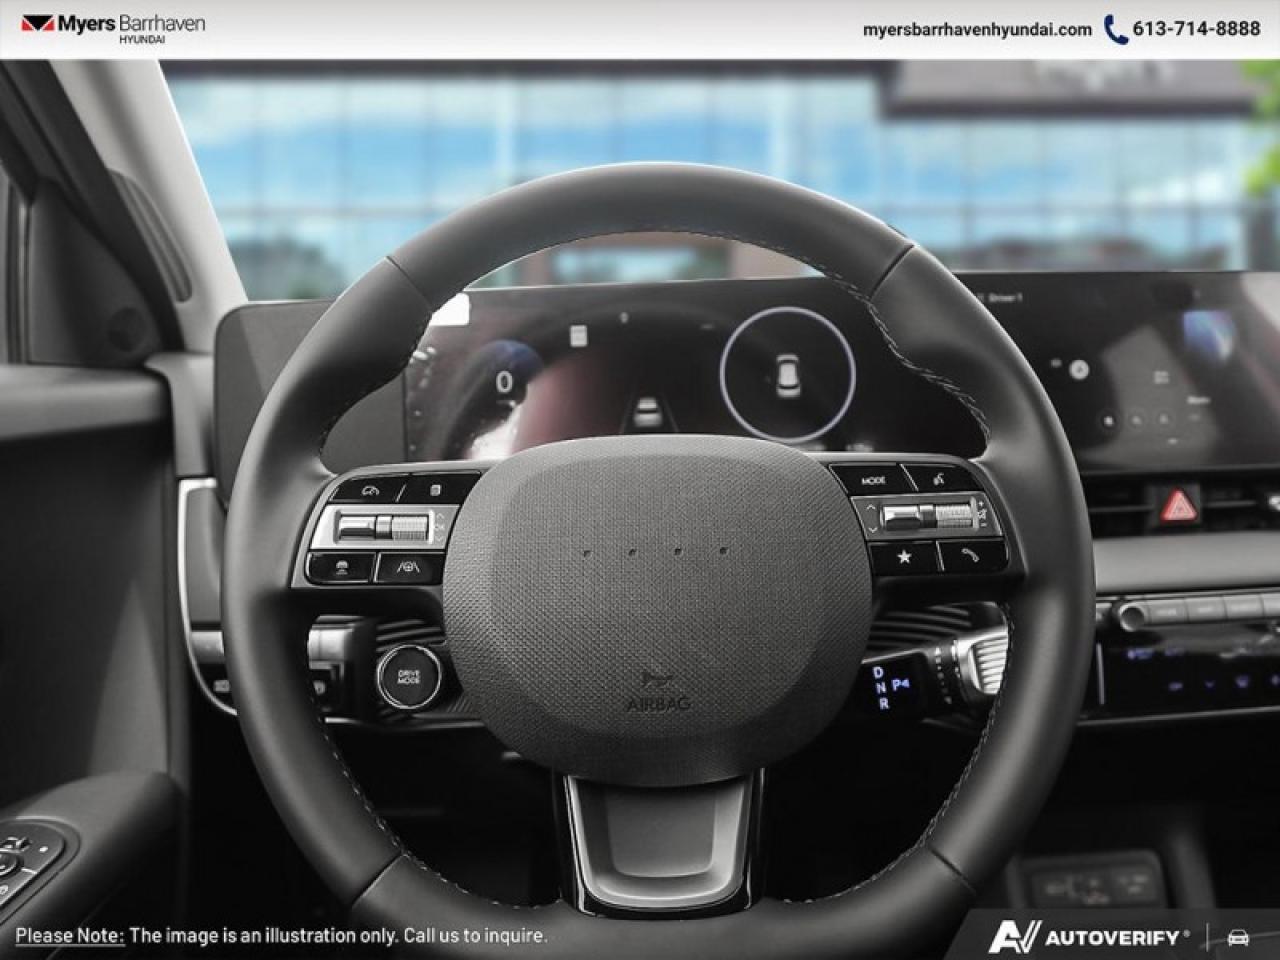The width and height of the screenshot is (1280, 960).
Task: Tap the driver attention warning icon
Action: pyautogui.click(x=343, y=569)
